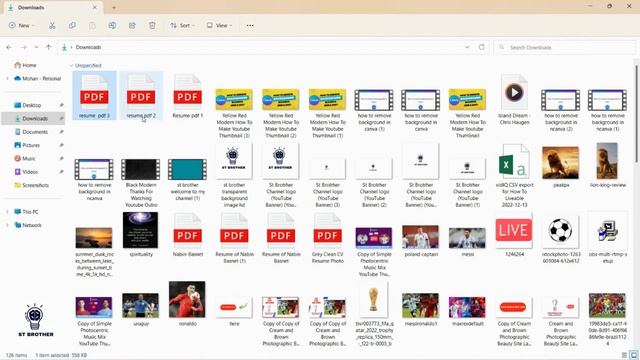Click the Rename icon in toolbar
The width and height of the screenshot is (640, 360).
[112, 25]
